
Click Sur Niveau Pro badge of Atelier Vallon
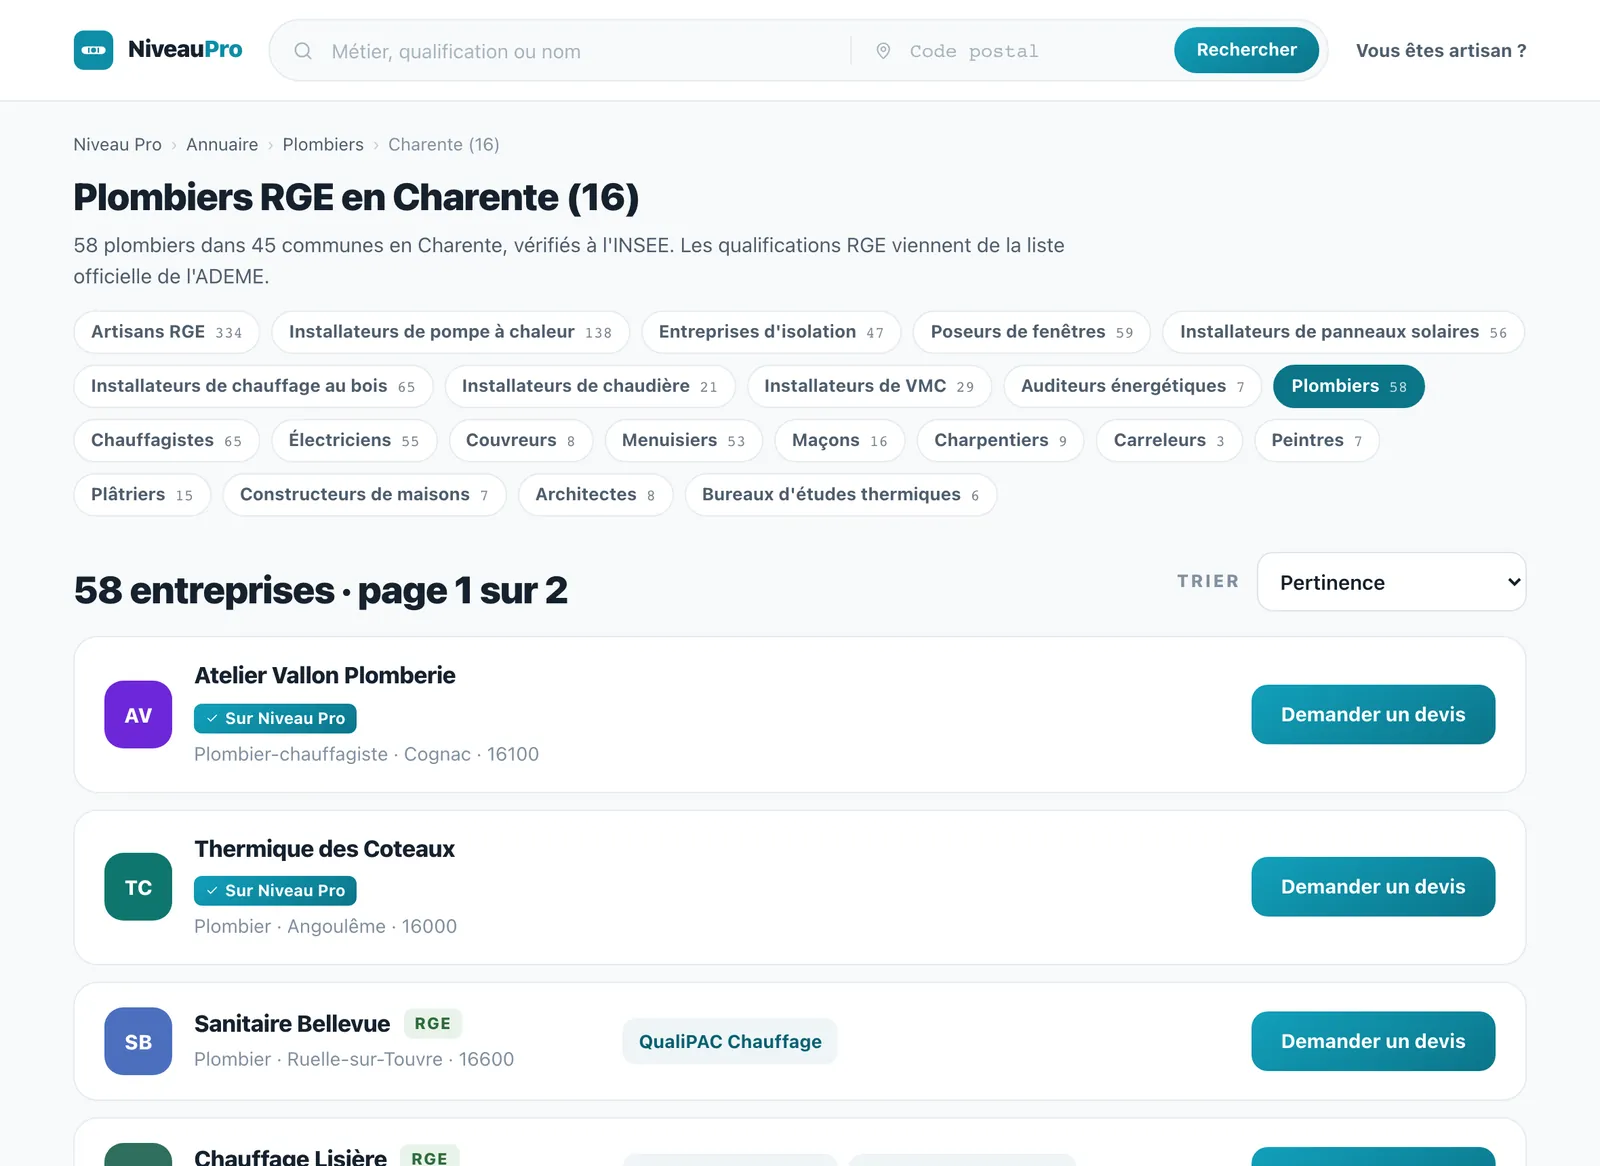275,718
